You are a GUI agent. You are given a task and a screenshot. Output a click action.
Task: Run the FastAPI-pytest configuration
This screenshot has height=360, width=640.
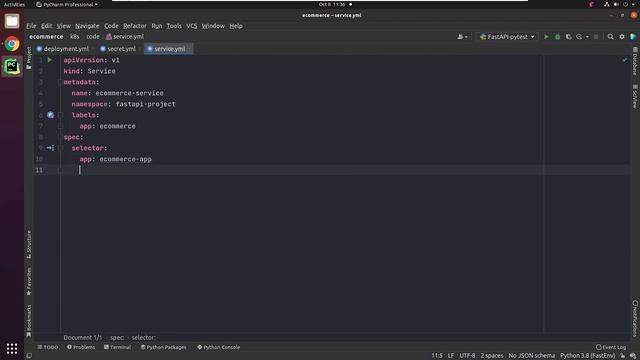point(546,37)
